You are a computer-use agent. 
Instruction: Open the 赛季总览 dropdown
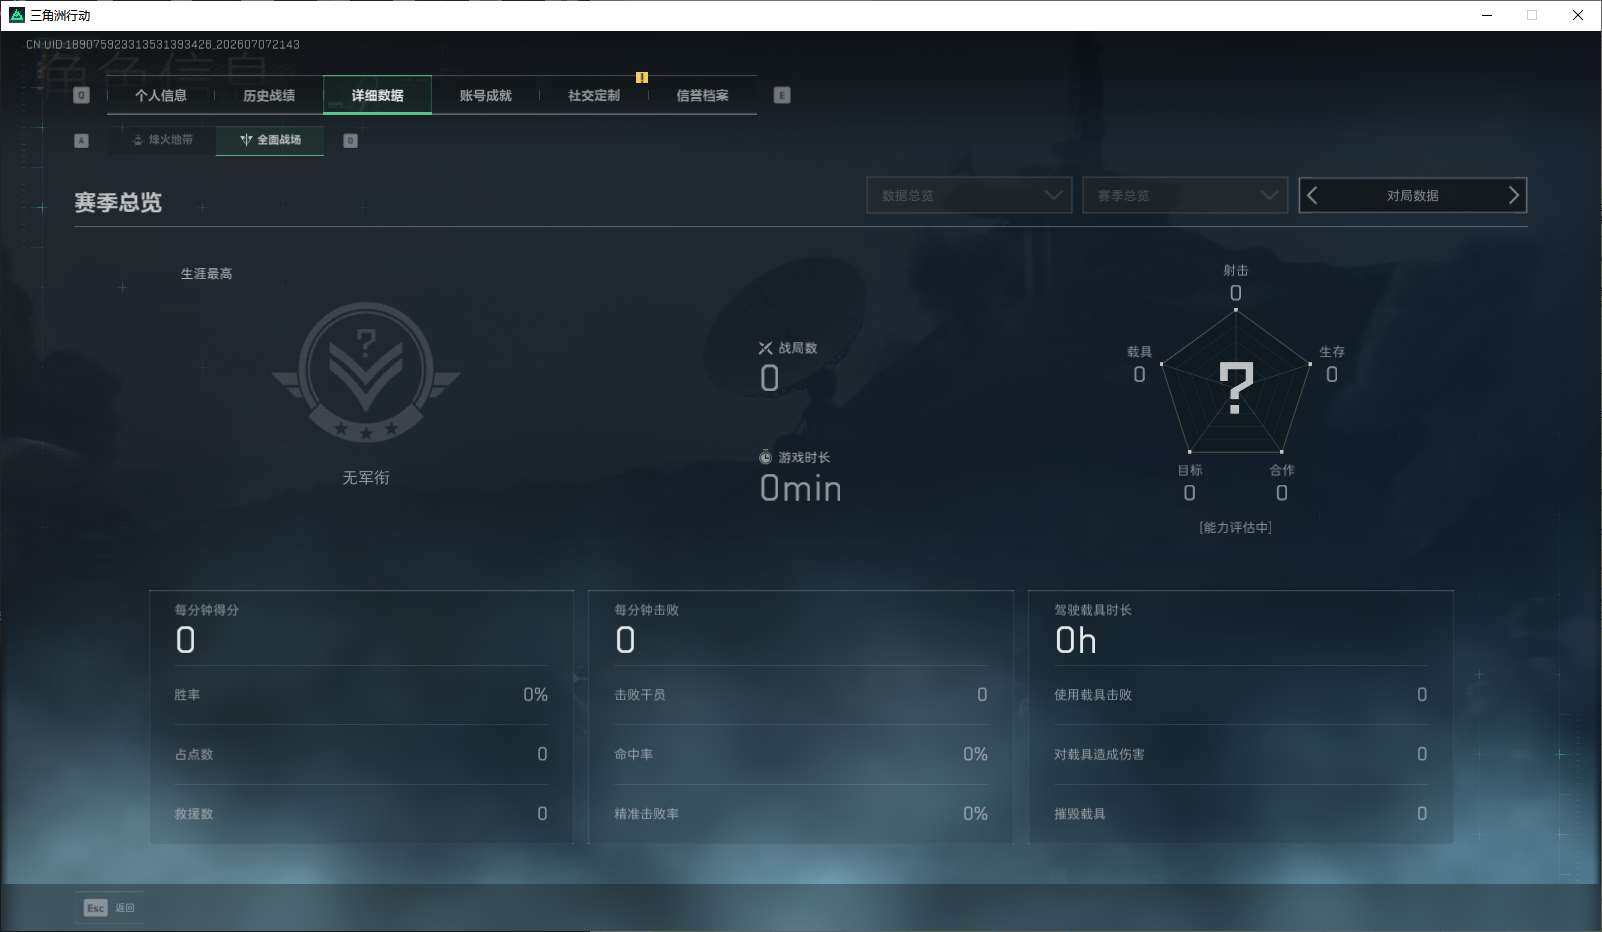pyautogui.click(x=1185, y=195)
